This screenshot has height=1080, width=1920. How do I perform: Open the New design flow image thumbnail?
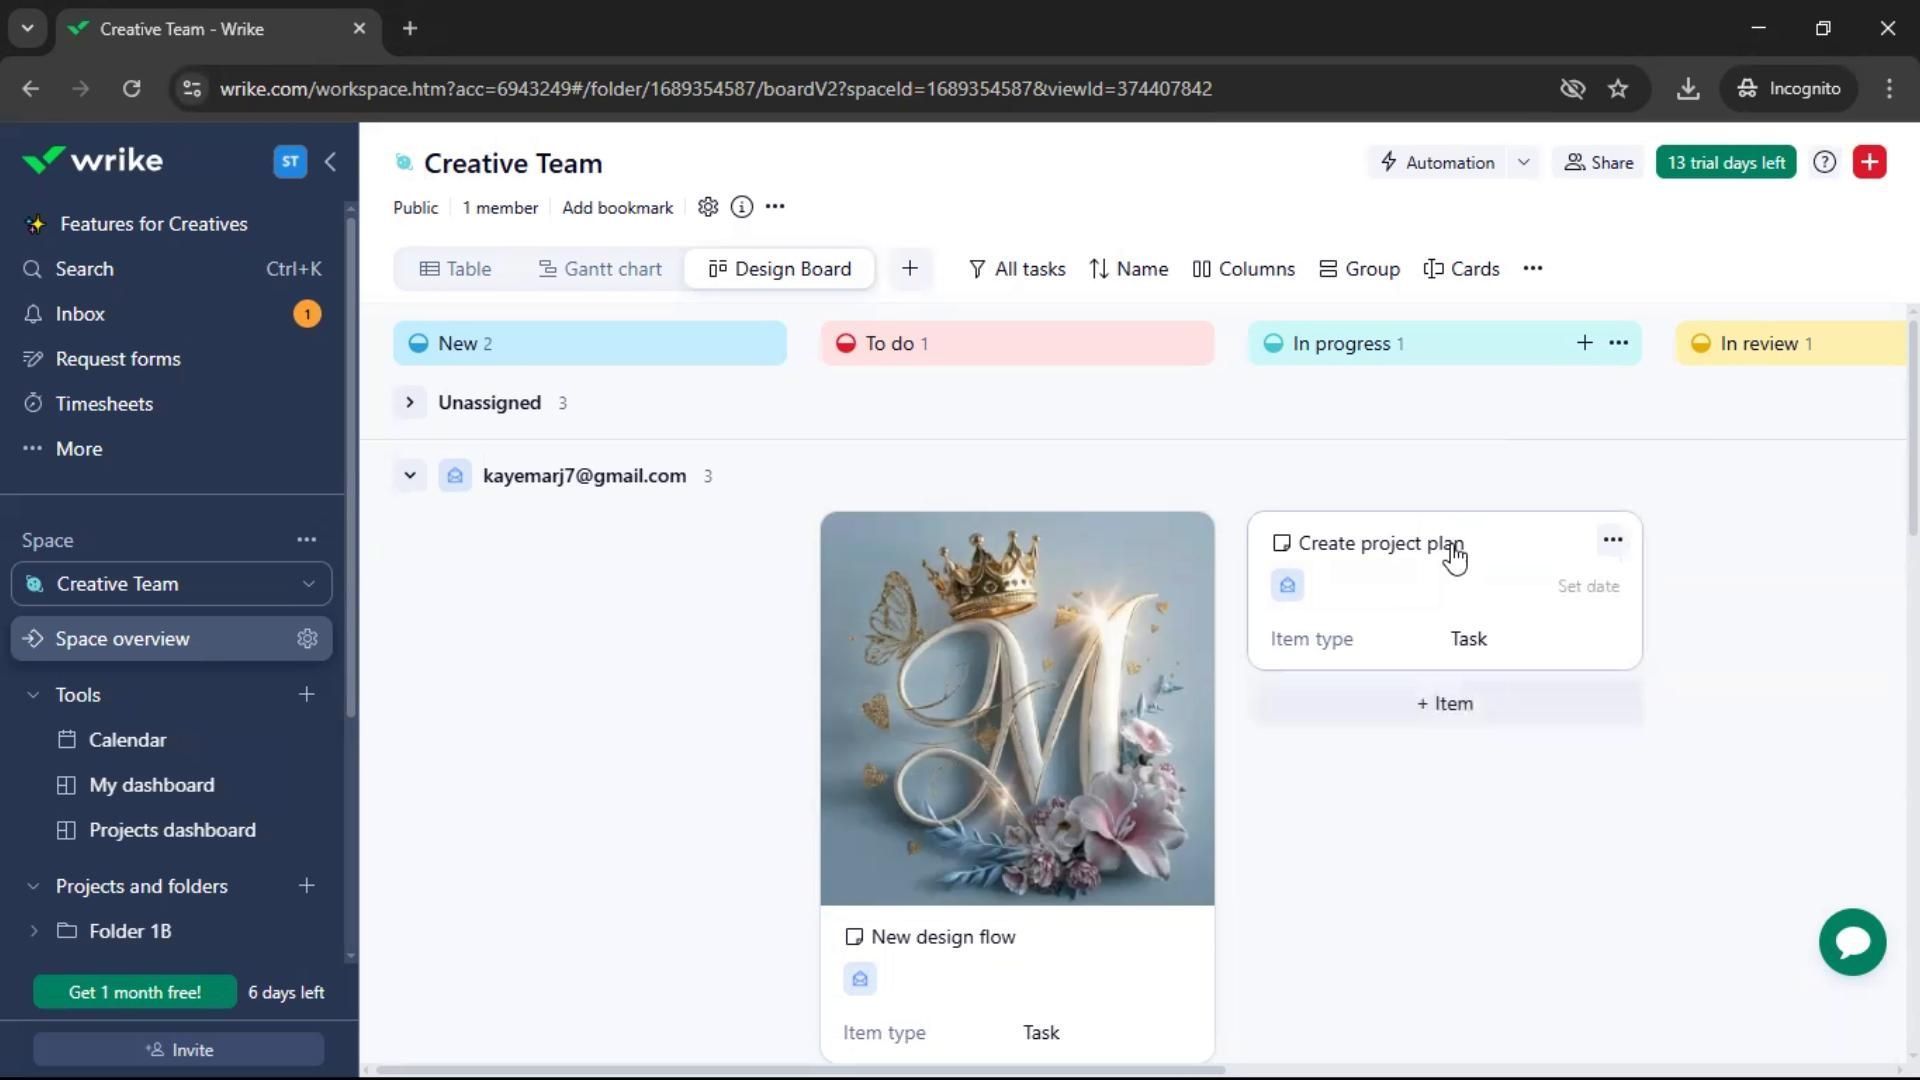1017,708
